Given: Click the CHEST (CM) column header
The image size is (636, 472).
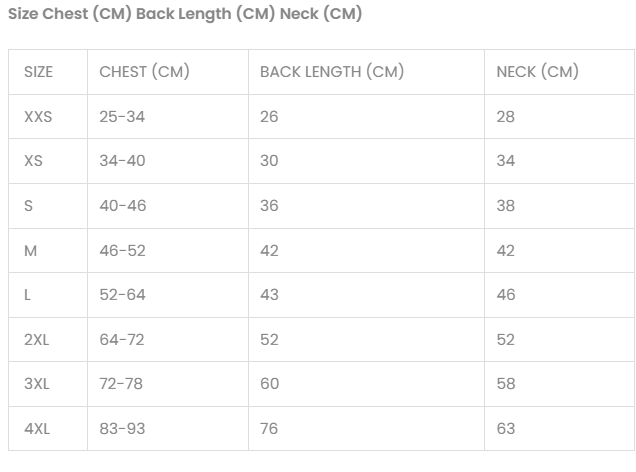Looking at the screenshot, I should [144, 72].
